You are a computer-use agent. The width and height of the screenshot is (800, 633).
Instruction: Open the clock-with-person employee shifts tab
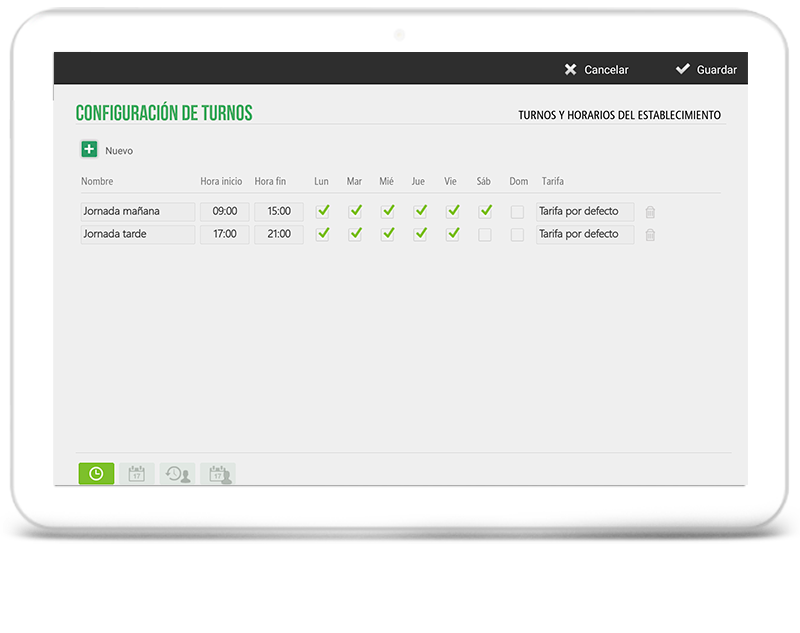pos(178,474)
